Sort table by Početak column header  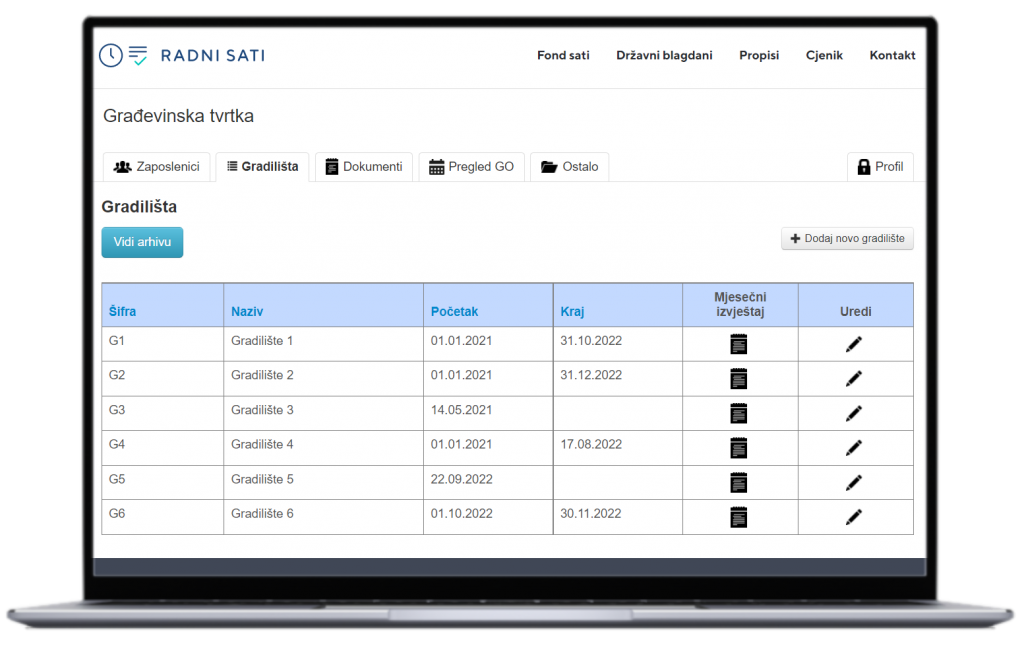point(454,312)
